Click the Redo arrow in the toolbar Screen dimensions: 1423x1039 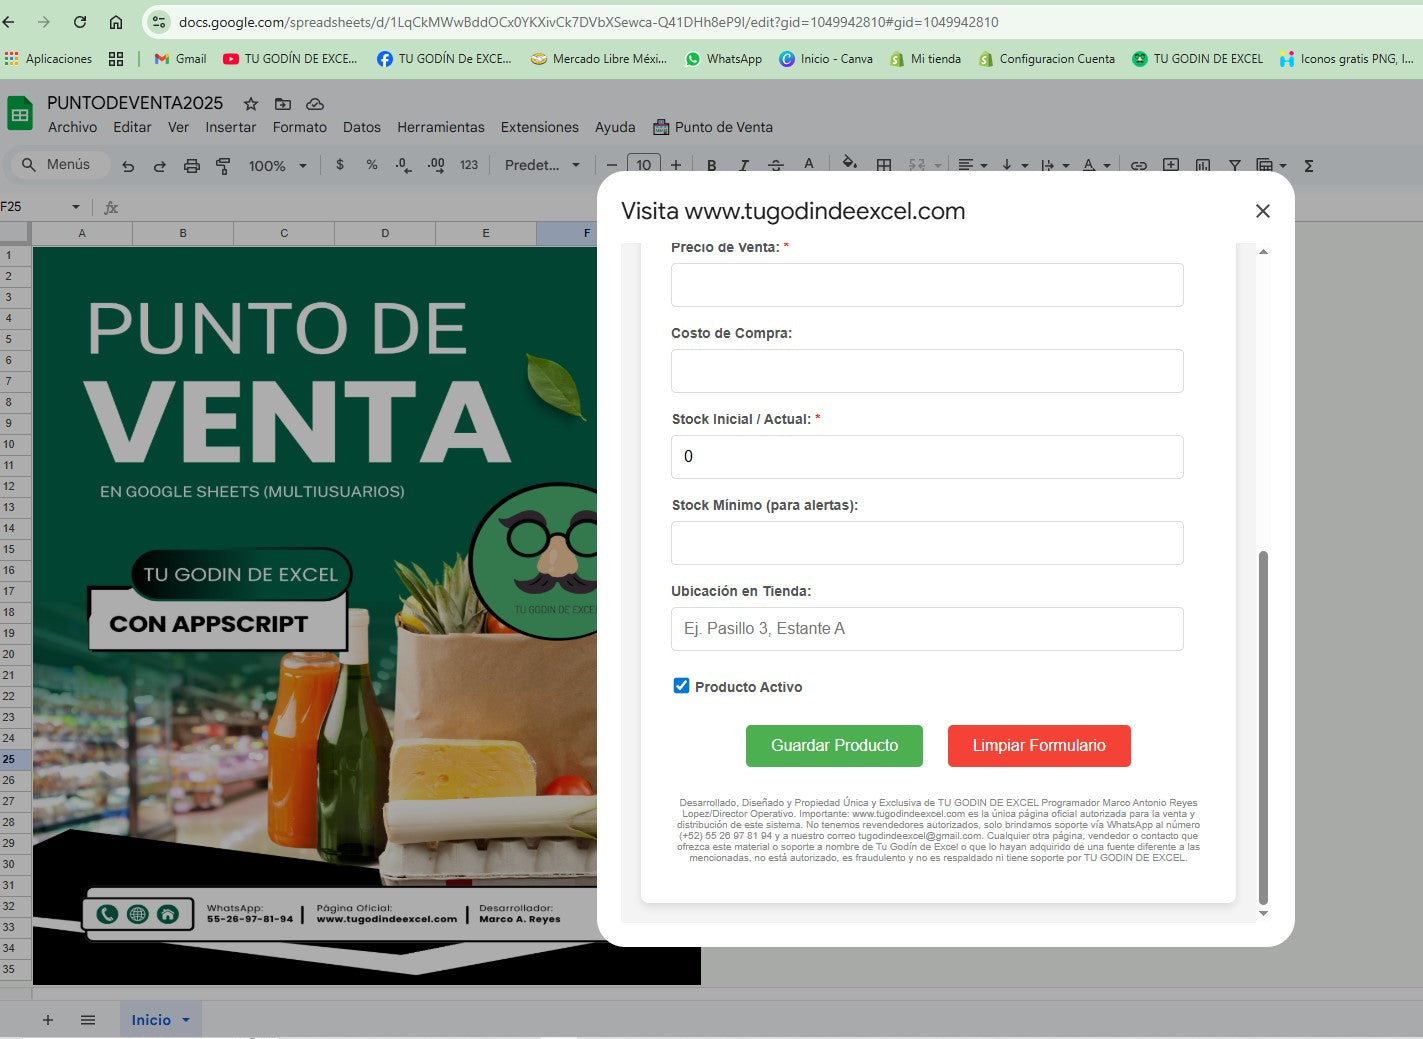159,166
